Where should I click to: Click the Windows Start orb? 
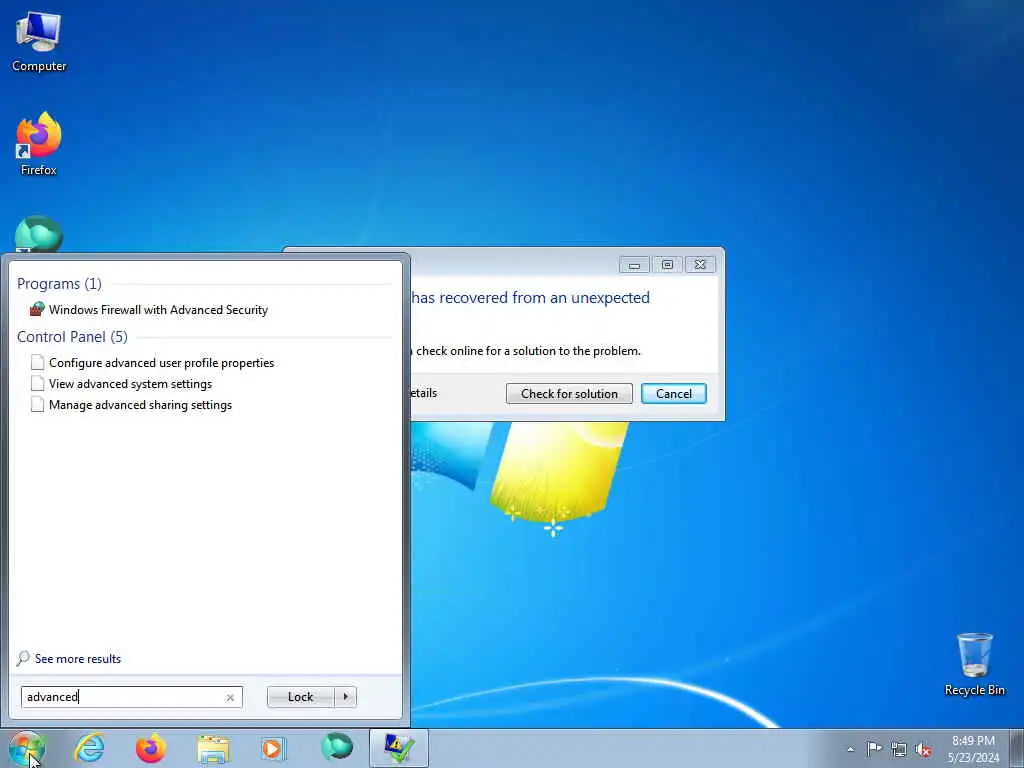tap(27, 748)
